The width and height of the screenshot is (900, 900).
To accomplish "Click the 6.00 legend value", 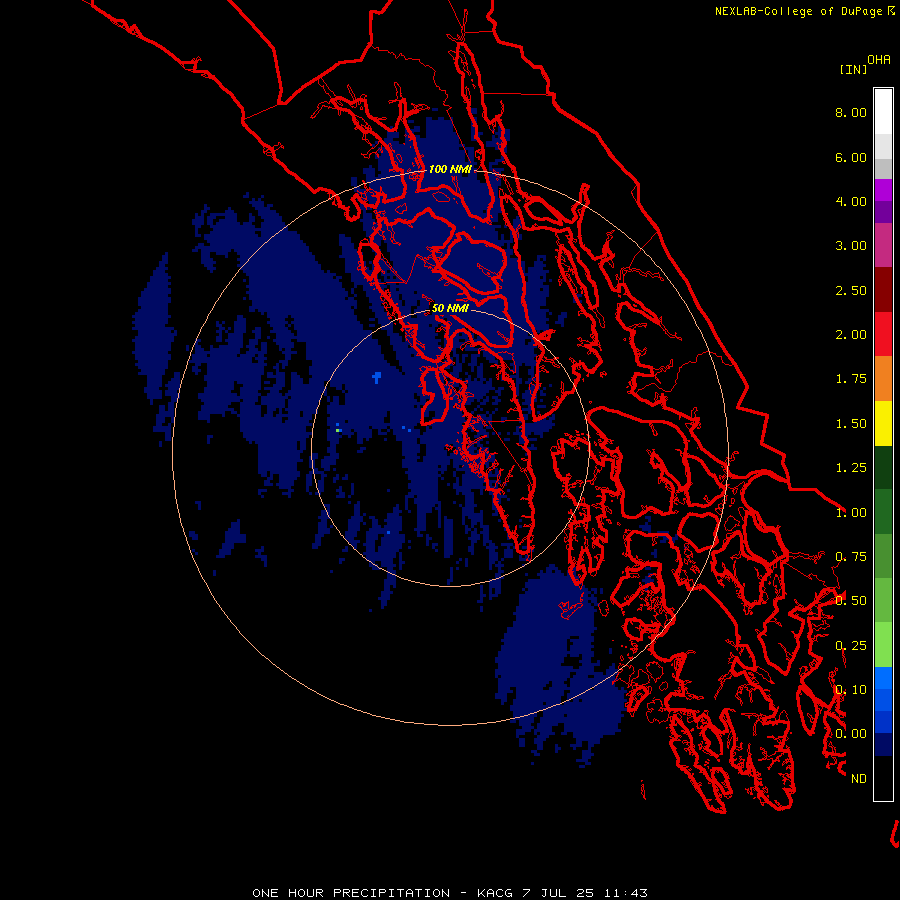I will (851, 157).
